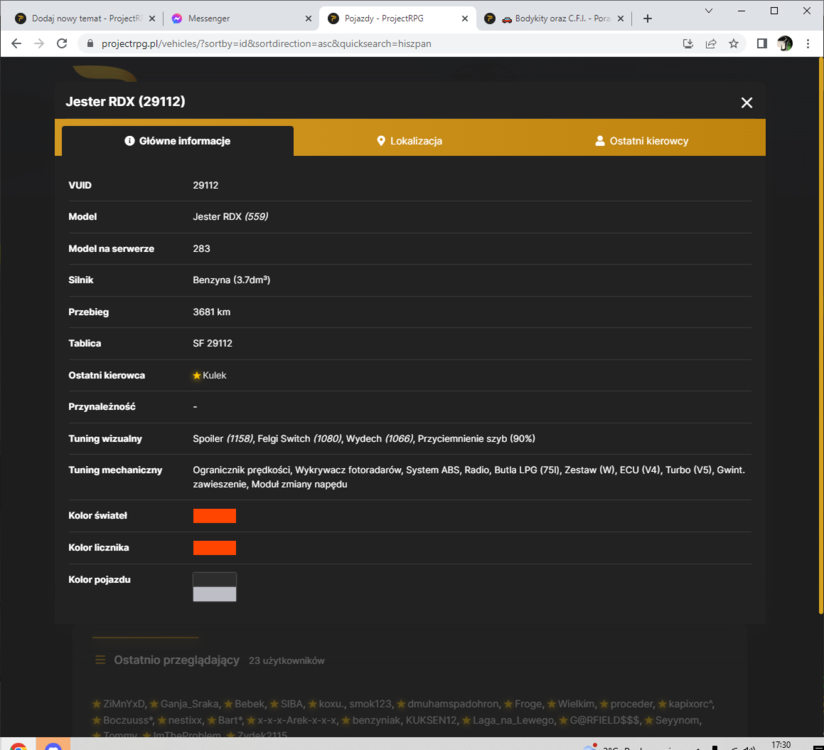Click the Kolor pojazdu dark swatch
Screen dimensions: 824x750
pos(214,580)
